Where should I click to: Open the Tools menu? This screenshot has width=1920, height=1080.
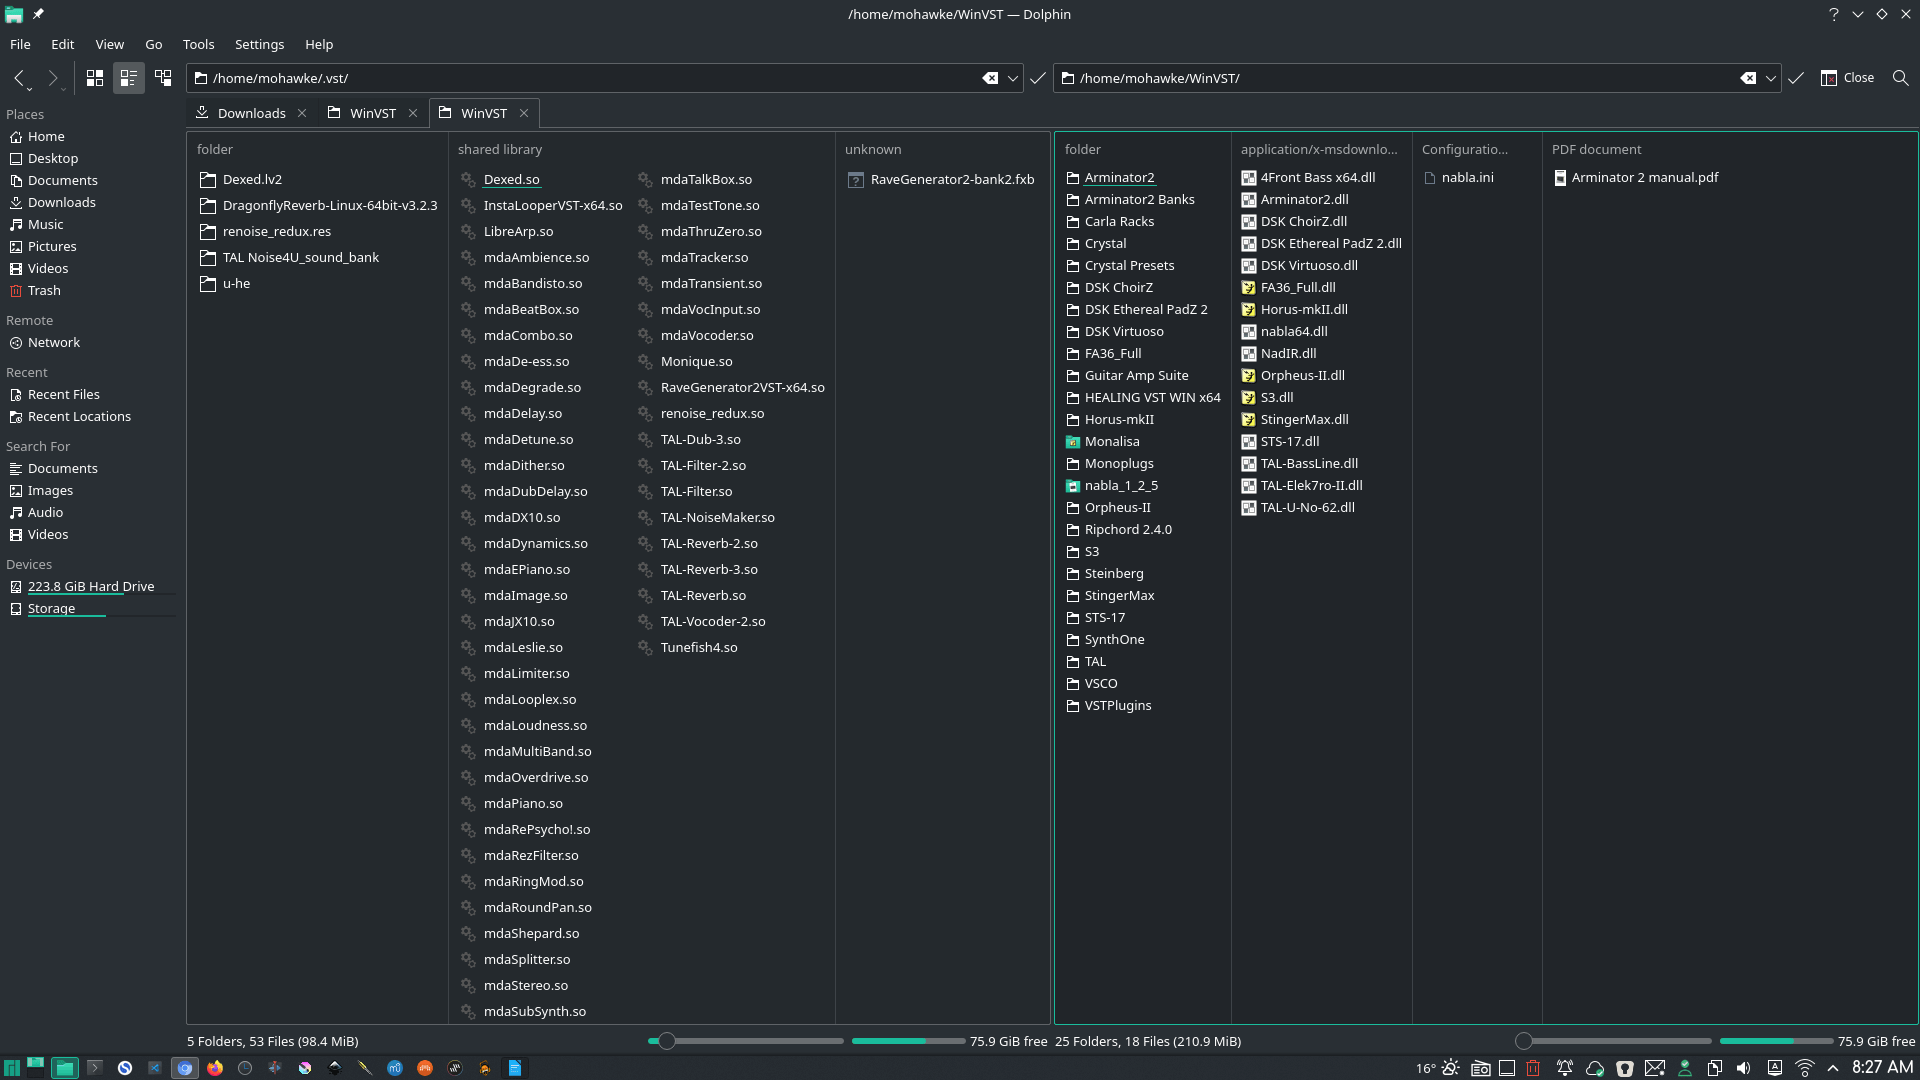point(198,44)
